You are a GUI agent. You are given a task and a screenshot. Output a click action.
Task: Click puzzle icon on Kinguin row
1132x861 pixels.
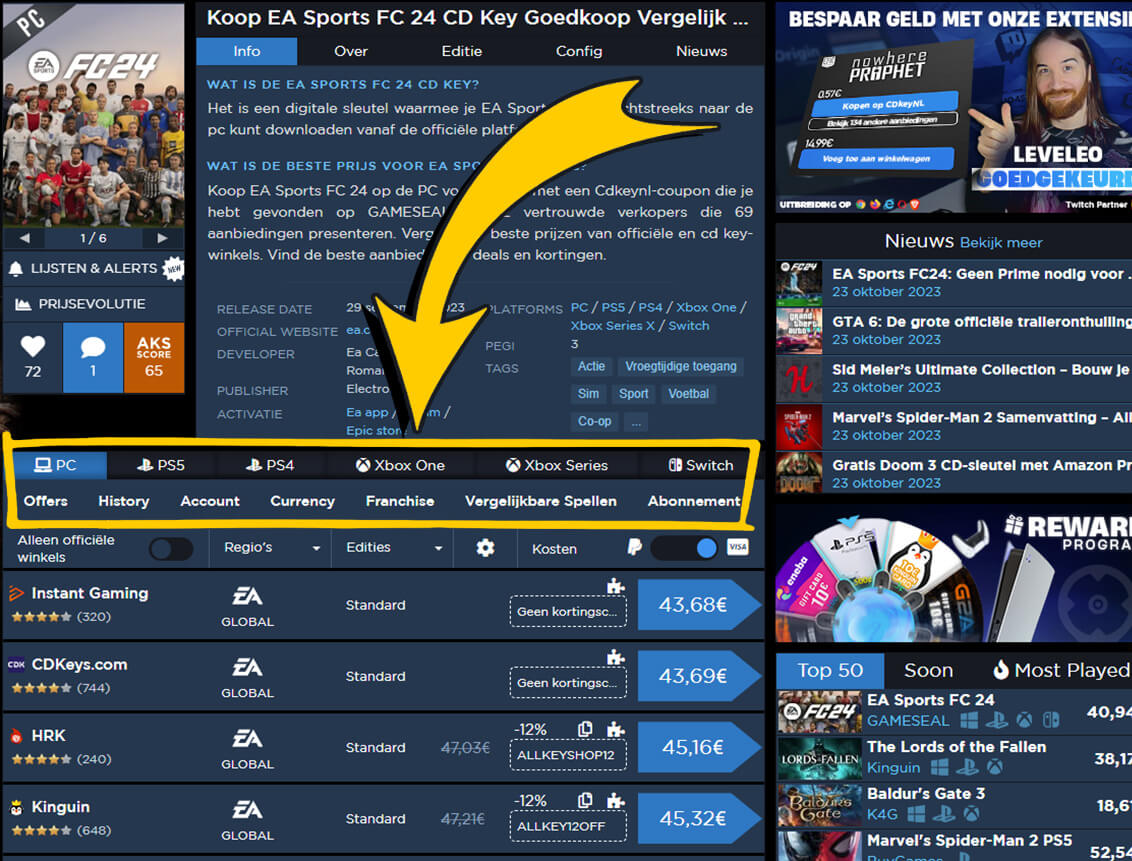coord(615,800)
